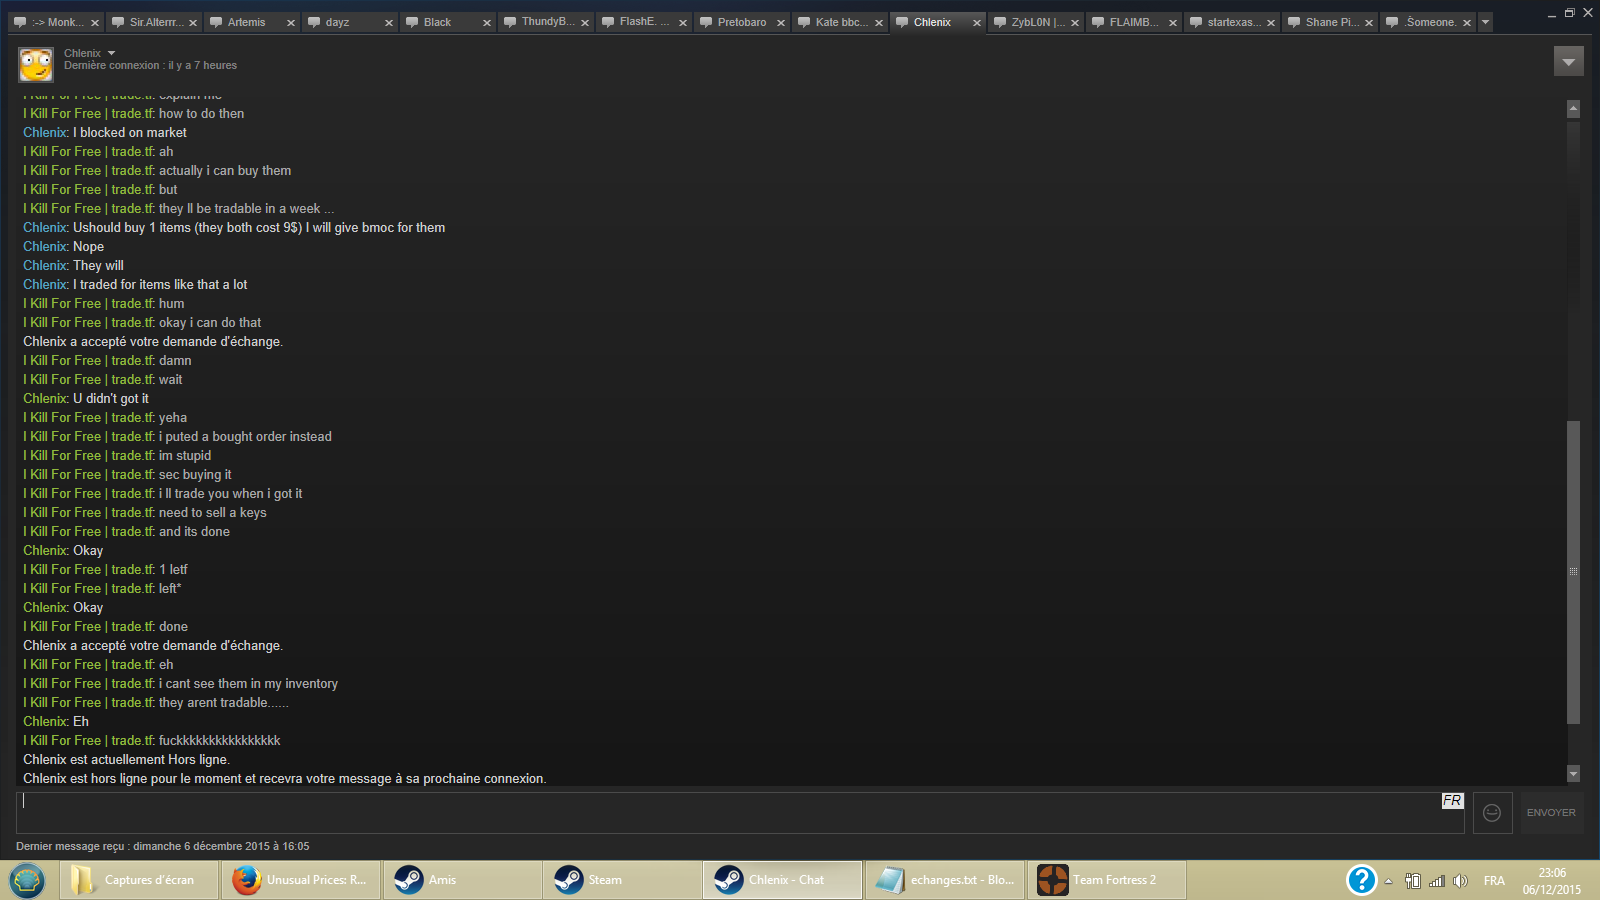1600x900 pixels.
Task: Click Chlenix's avatar picture
Action: click(36, 64)
